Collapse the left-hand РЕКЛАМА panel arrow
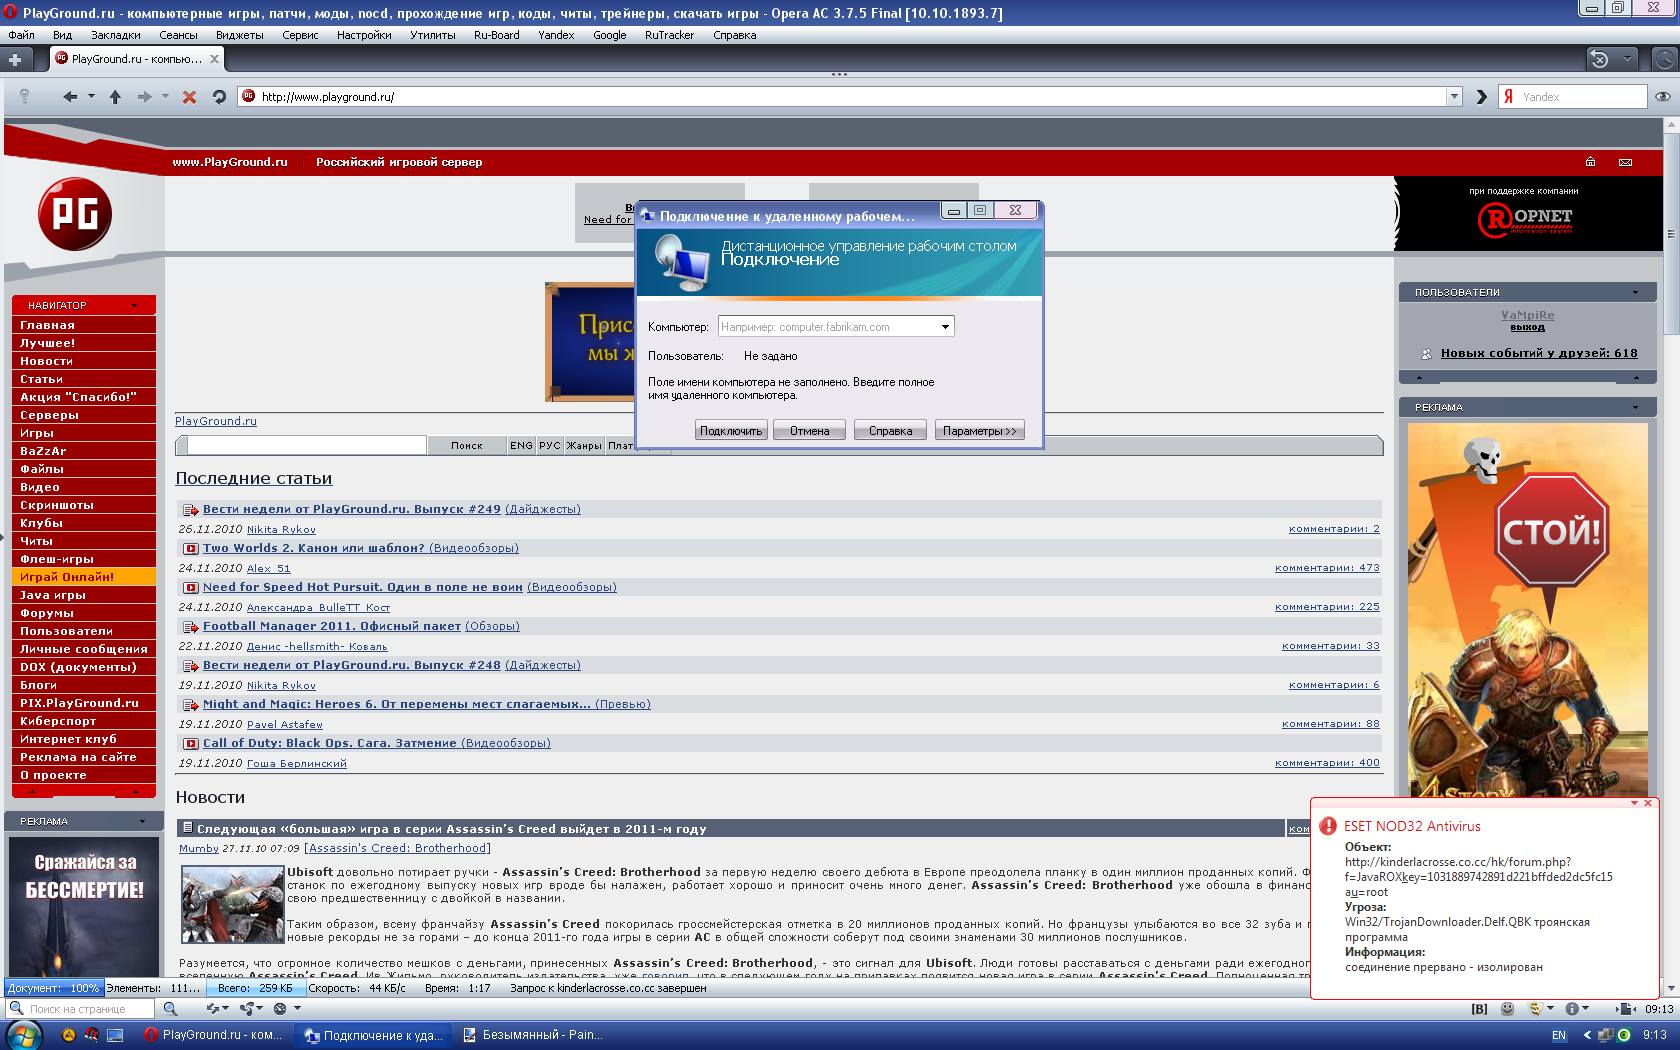The image size is (1680, 1050). [142, 821]
